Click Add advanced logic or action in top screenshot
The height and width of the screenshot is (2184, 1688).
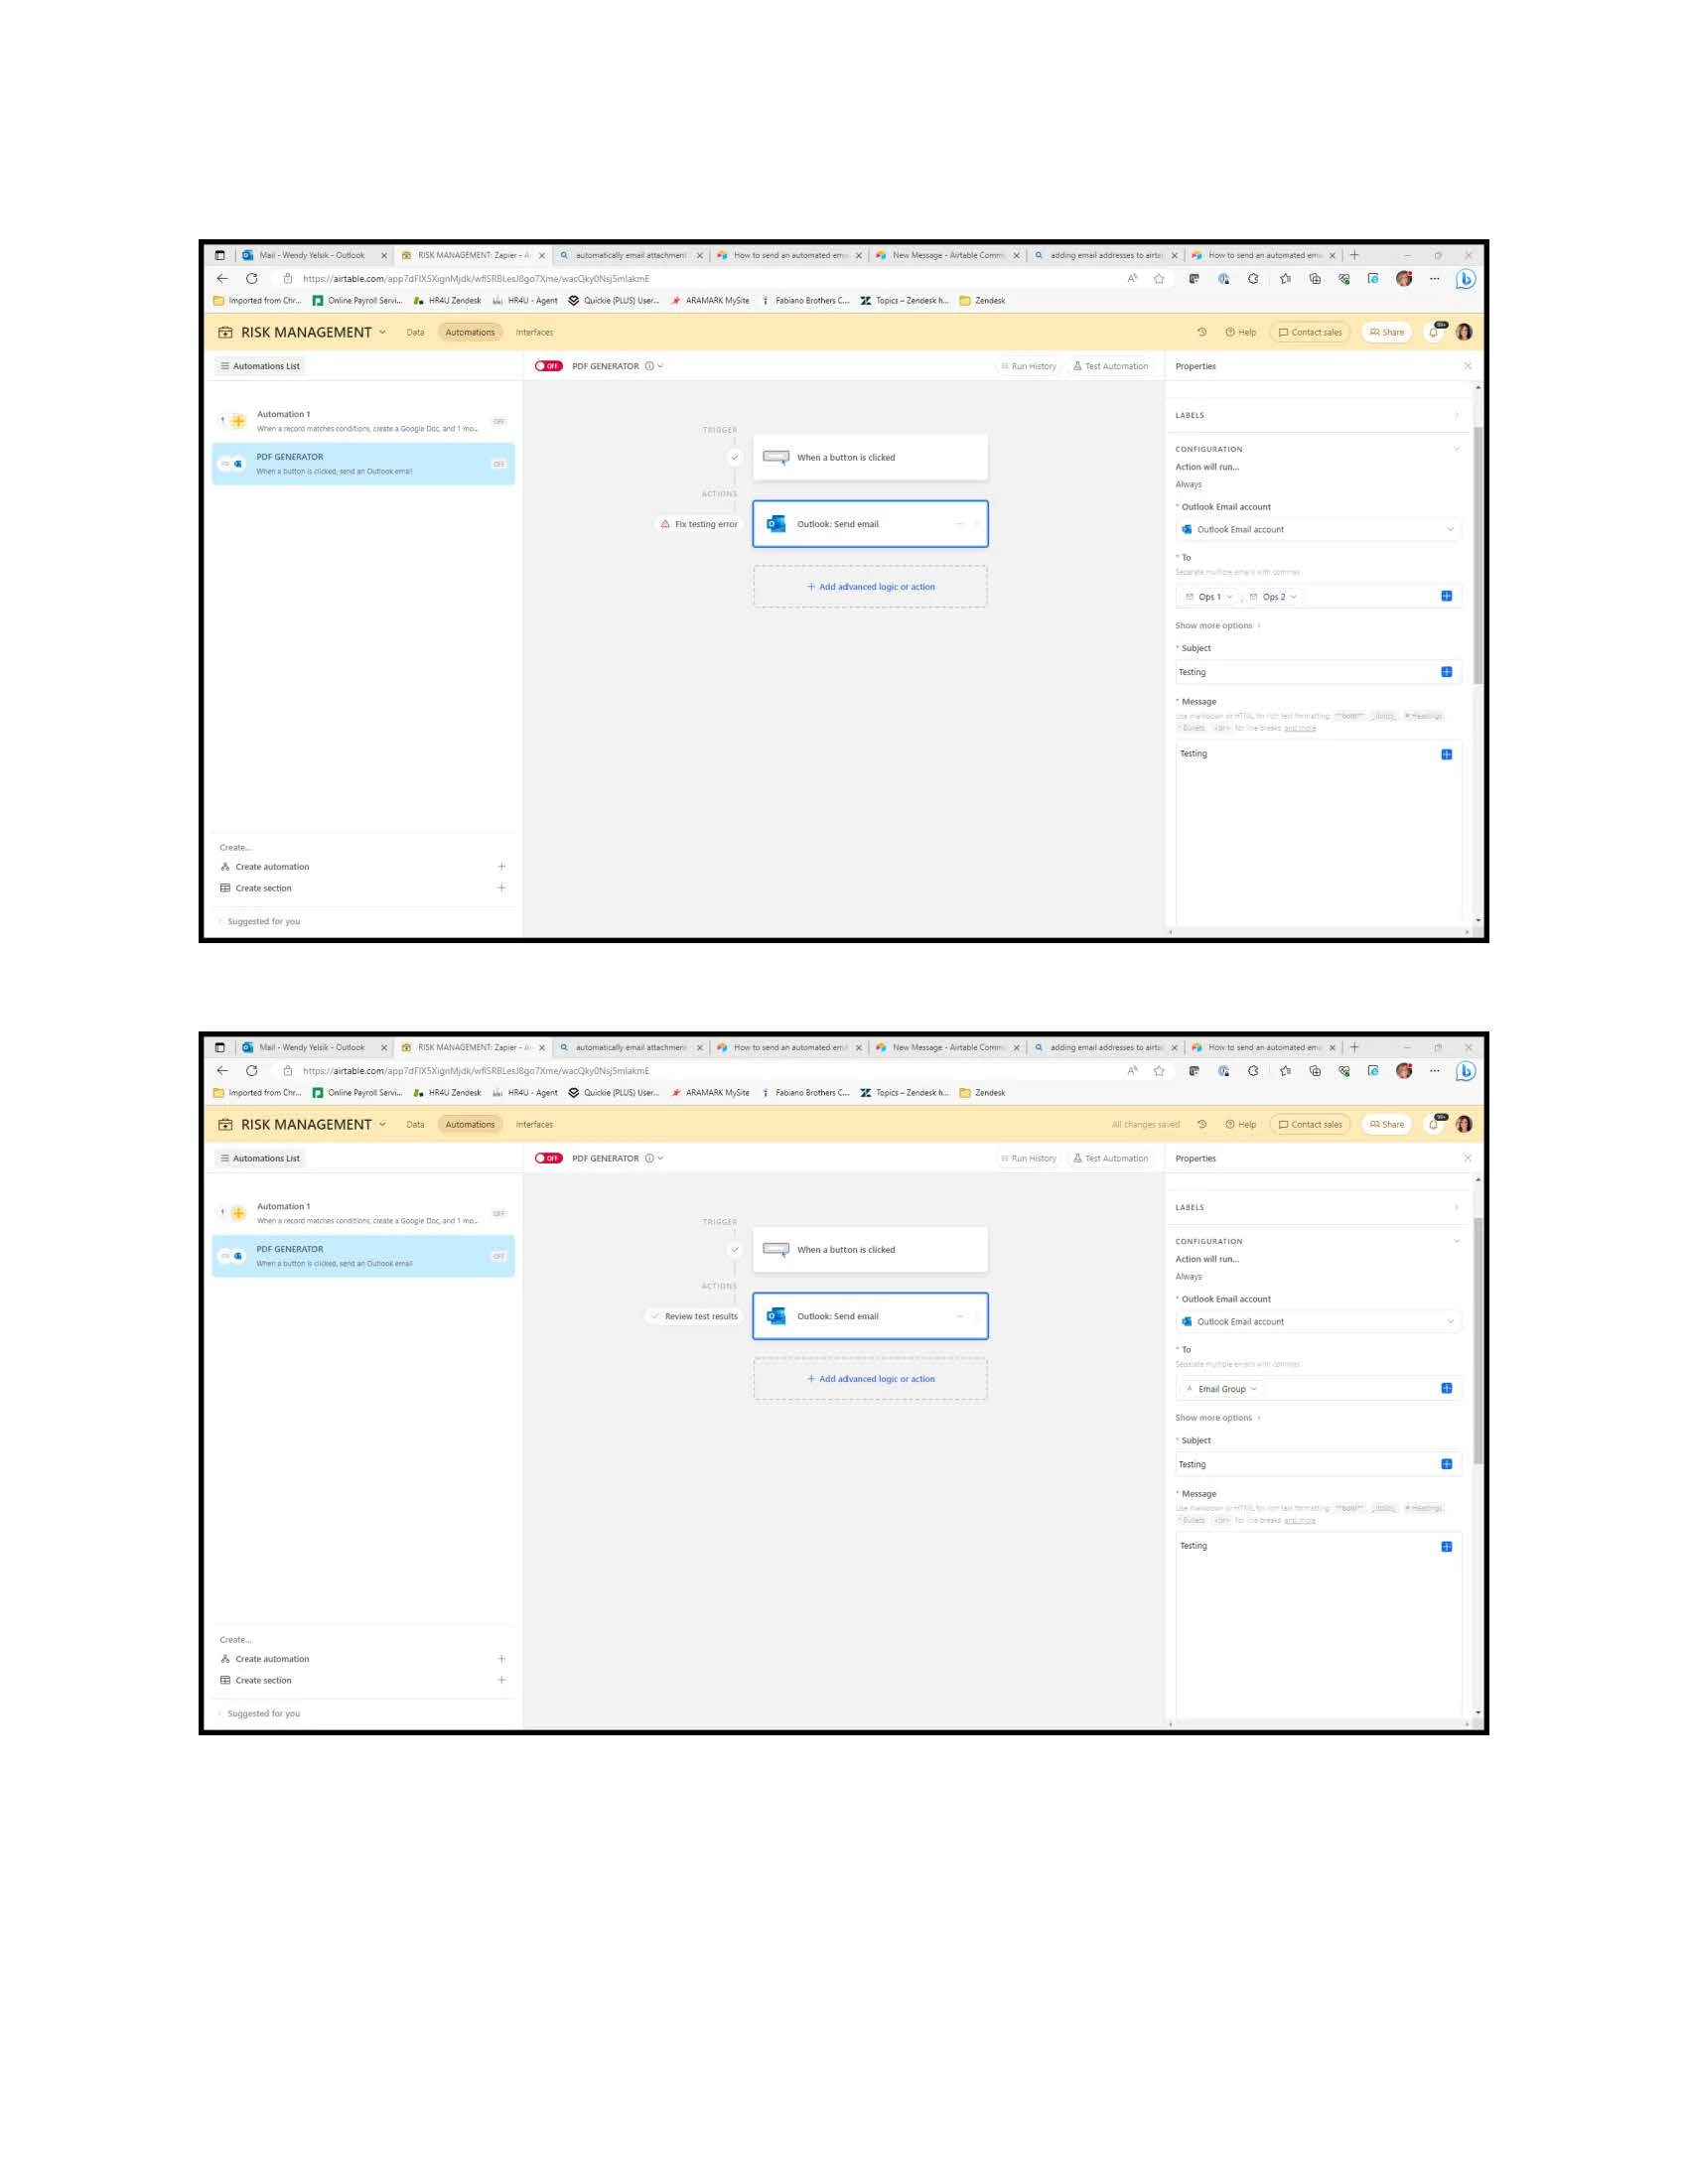(870, 587)
